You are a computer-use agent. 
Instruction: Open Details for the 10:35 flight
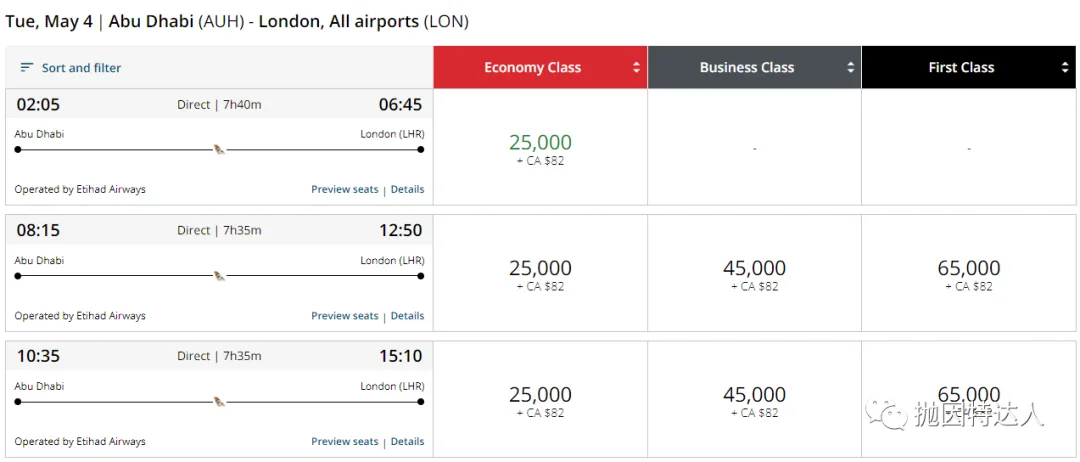(x=407, y=441)
